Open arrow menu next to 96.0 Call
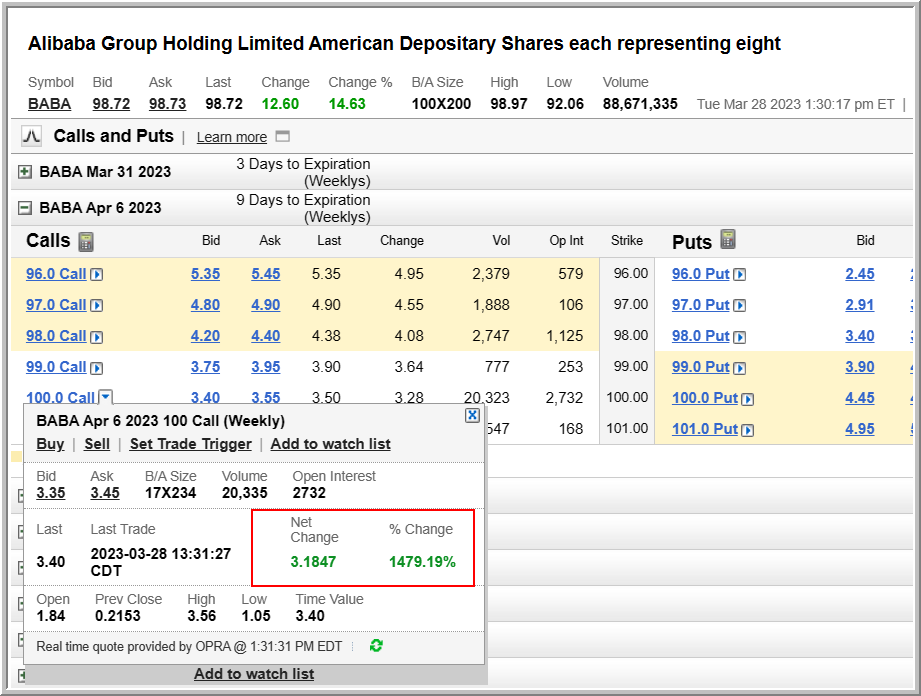Image resolution: width=921 pixels, height=696 pixels. (96, 274)
